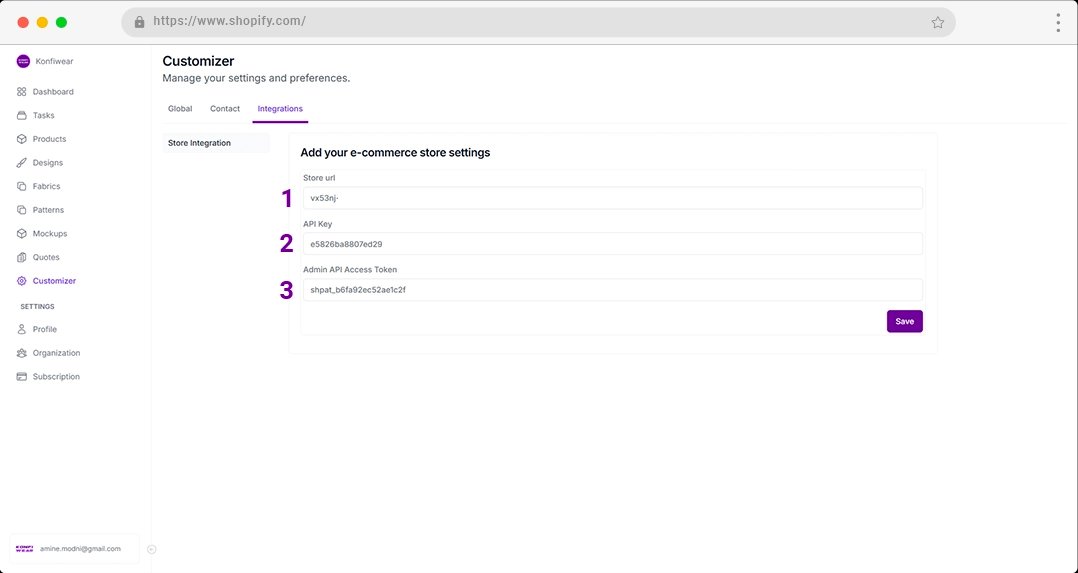Bookmark page with the star icon
Screen dimensions: 1078x573
[937, 22]
